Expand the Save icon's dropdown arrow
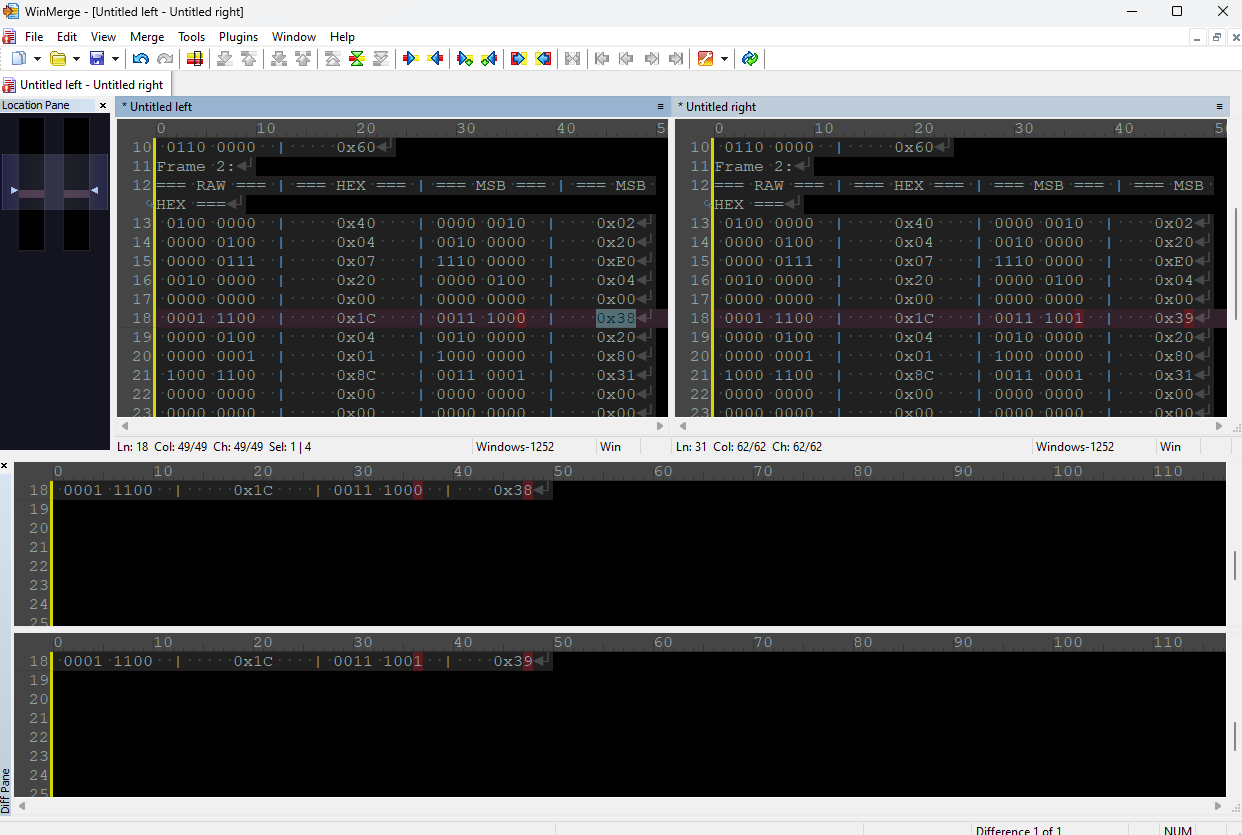This screenshot has width=1242, height=835. [115, 59]
